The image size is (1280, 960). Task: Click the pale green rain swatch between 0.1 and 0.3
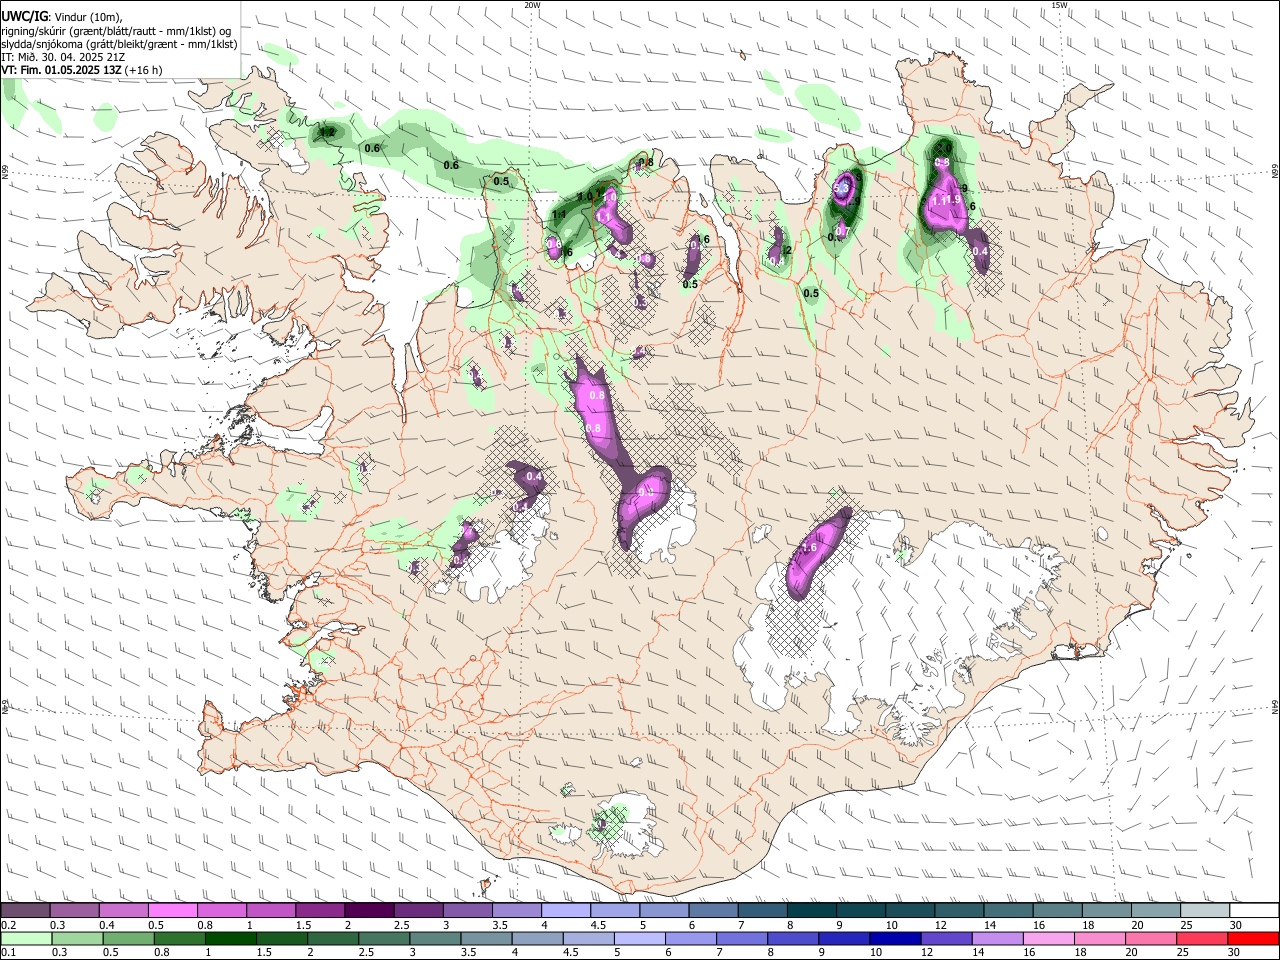point(25,938)
